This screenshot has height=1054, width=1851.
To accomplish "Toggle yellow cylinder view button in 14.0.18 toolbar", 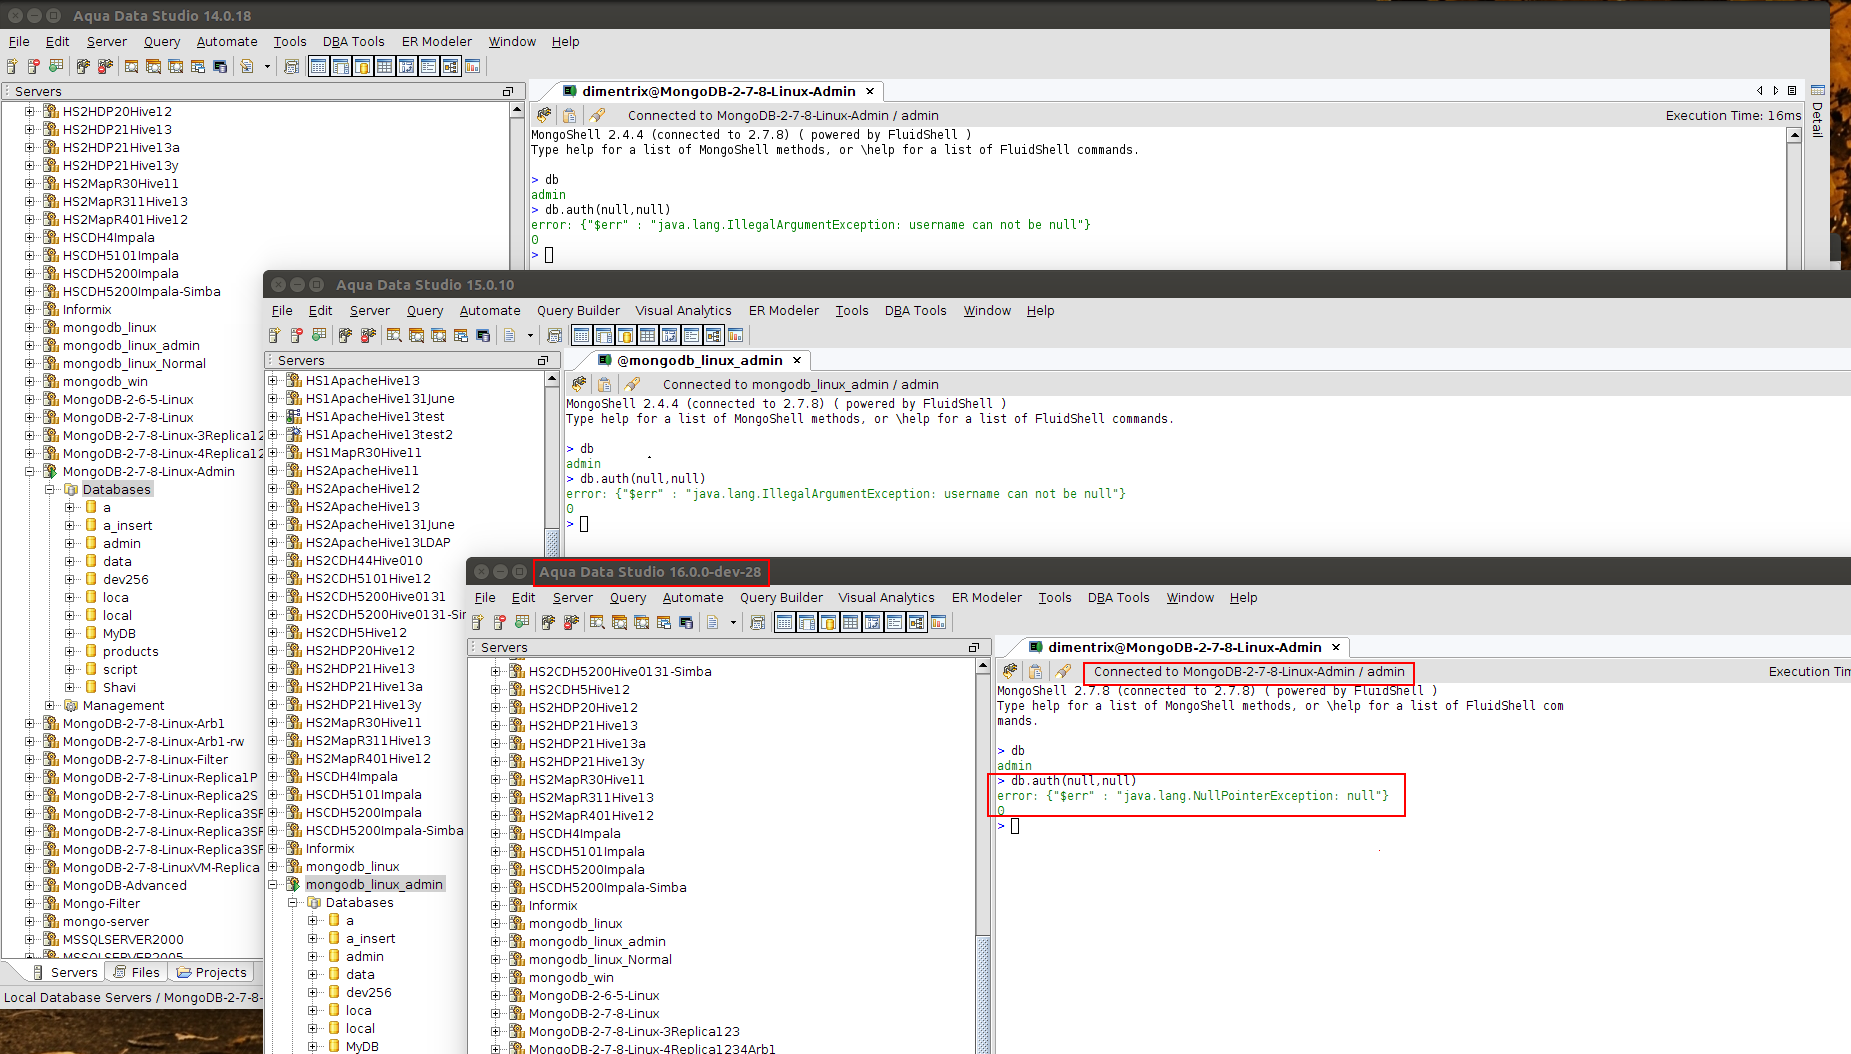I will coord(362,66).
